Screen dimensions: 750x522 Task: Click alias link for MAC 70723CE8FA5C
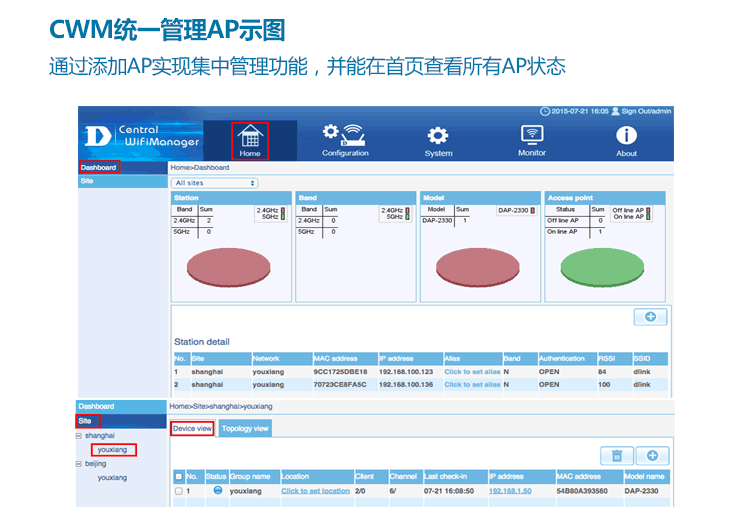click(472, 385)
